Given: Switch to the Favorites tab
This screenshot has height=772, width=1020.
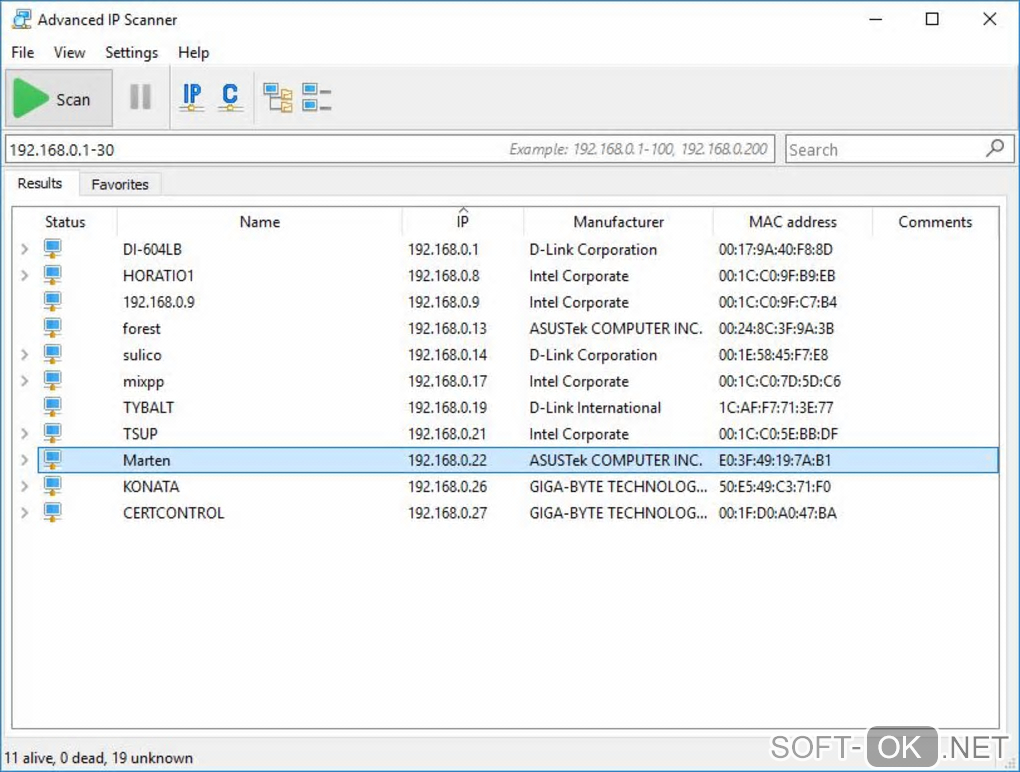Looking at the screenshot, I should pos(120,184).
